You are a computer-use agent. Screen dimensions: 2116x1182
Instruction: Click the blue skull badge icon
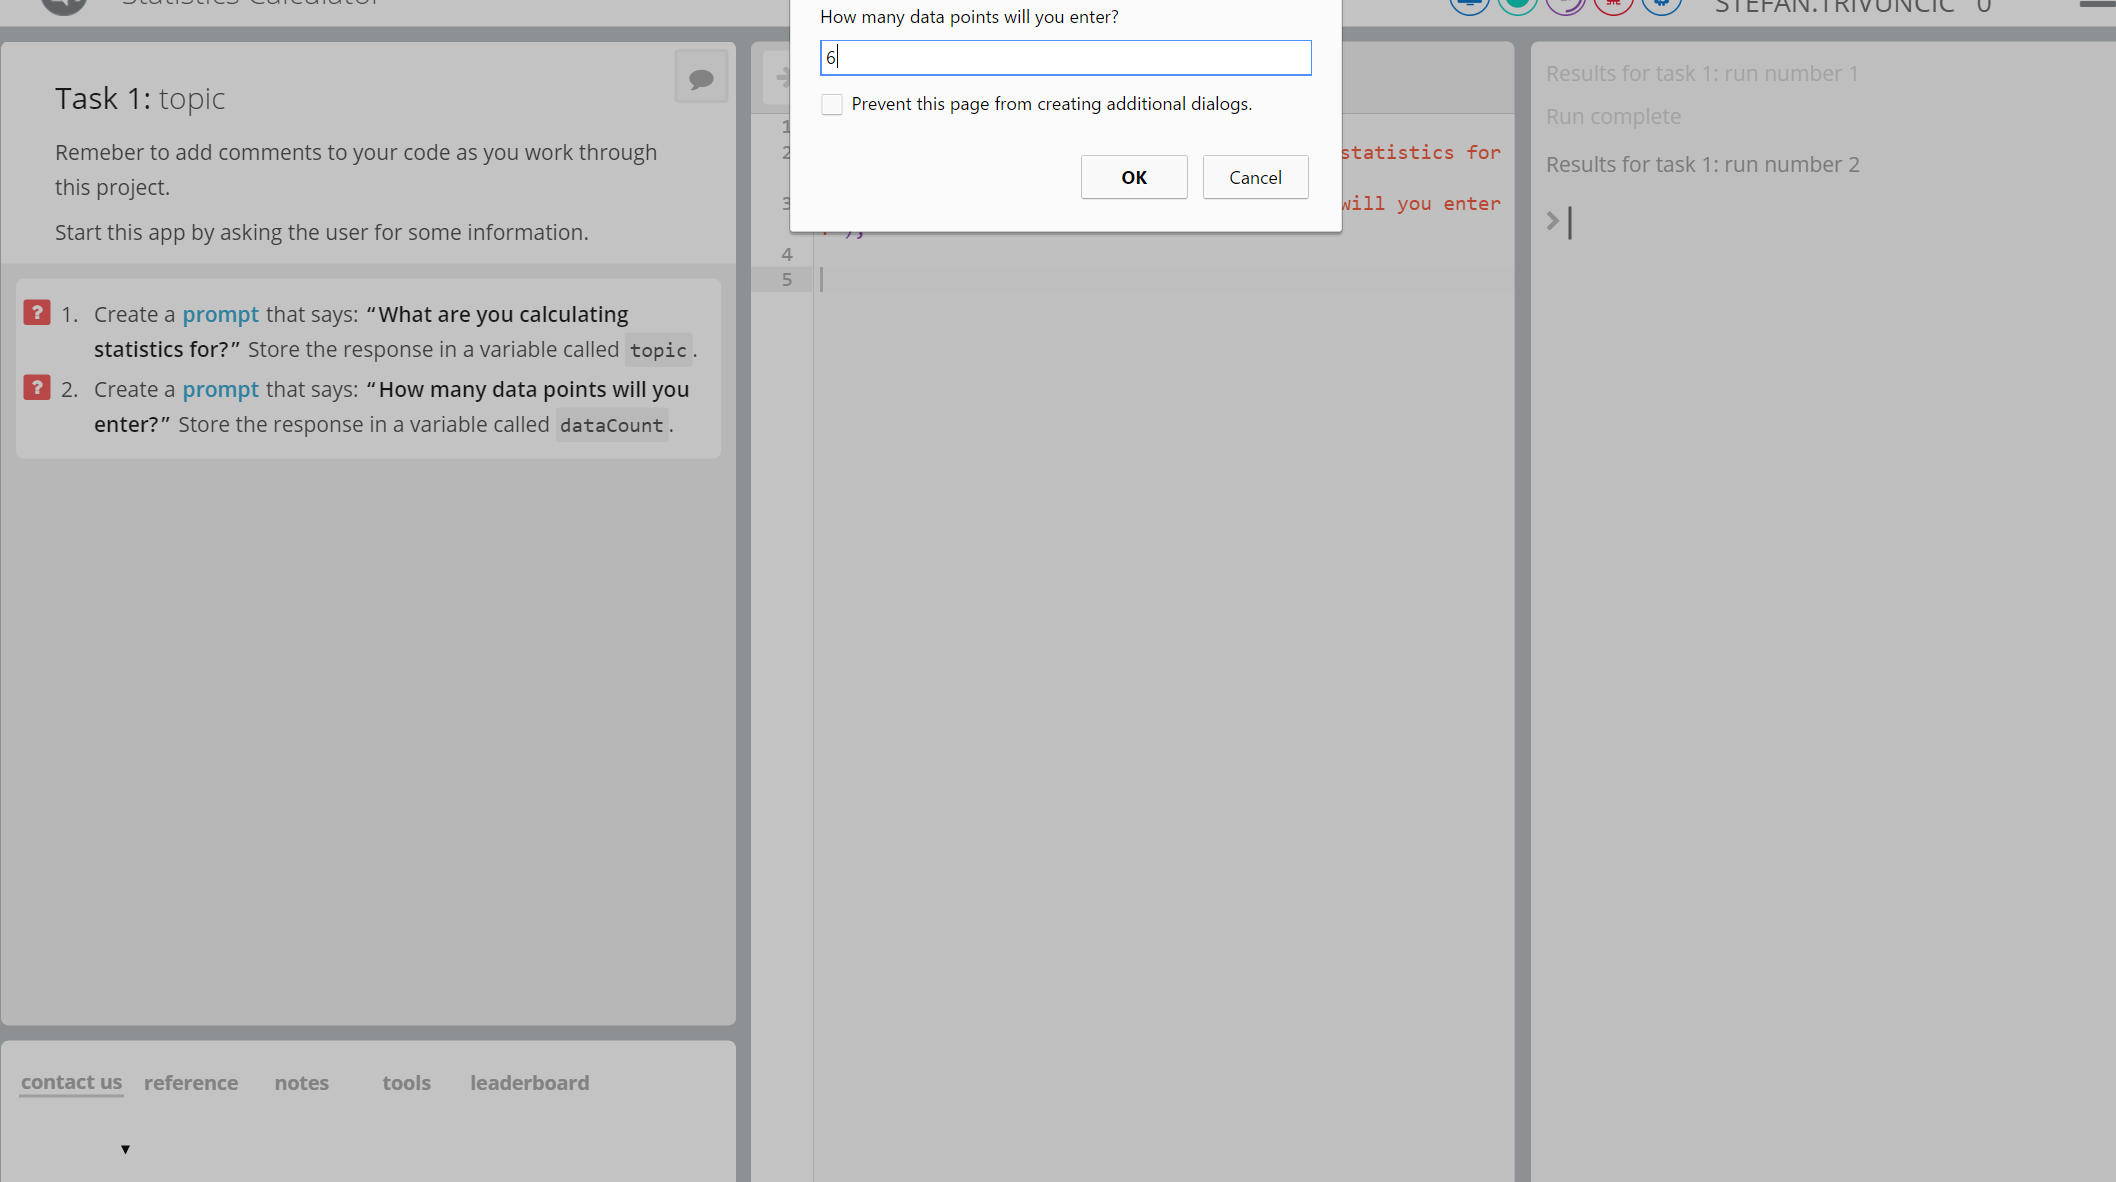click(1661, 4)
